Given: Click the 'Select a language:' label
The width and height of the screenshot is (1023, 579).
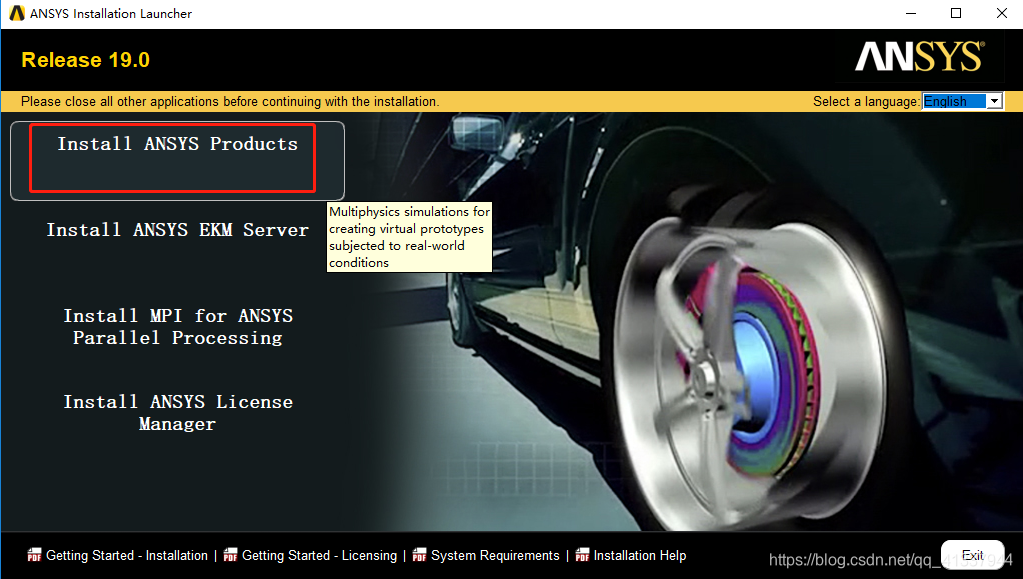Looking at the screenshot, I should point(866,101).
